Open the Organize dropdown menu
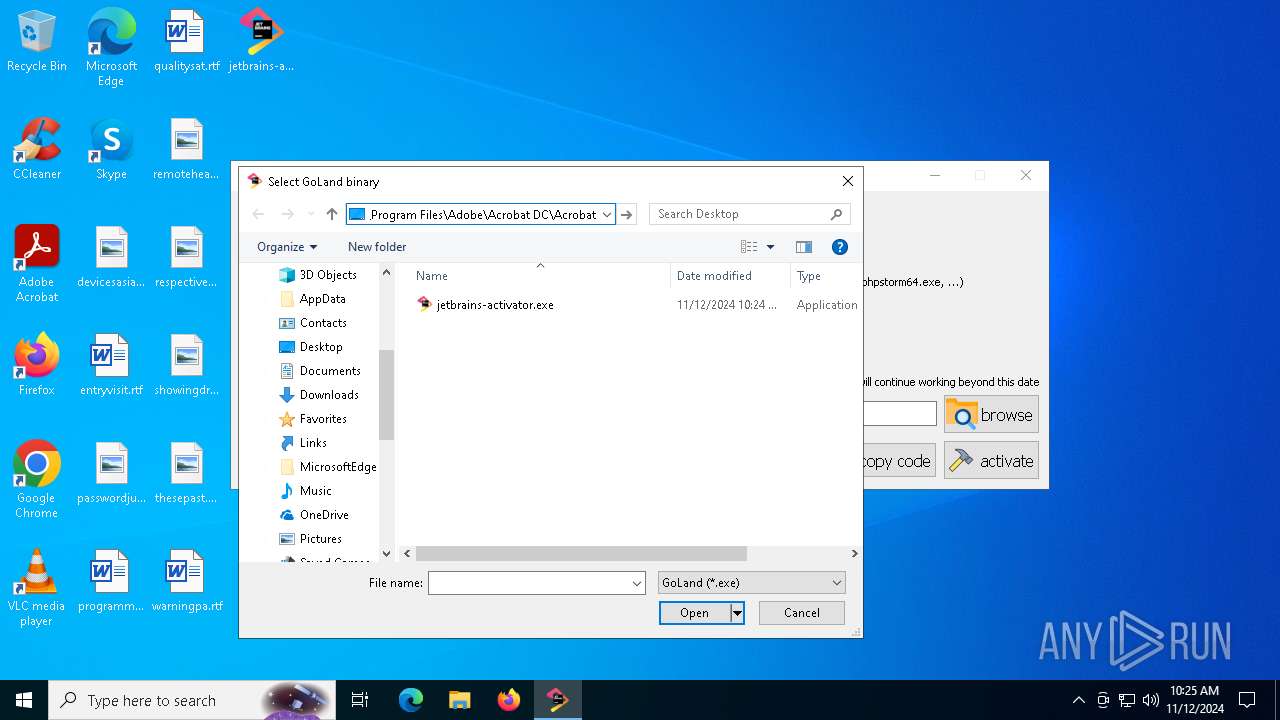The height and width of the screenshot is (720, 1280). click(x=287, y=247)
